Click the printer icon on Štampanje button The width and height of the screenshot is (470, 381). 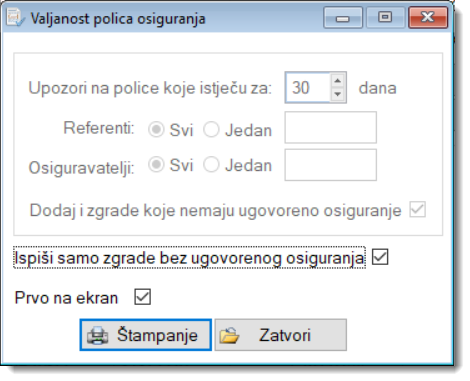(97, 335)
